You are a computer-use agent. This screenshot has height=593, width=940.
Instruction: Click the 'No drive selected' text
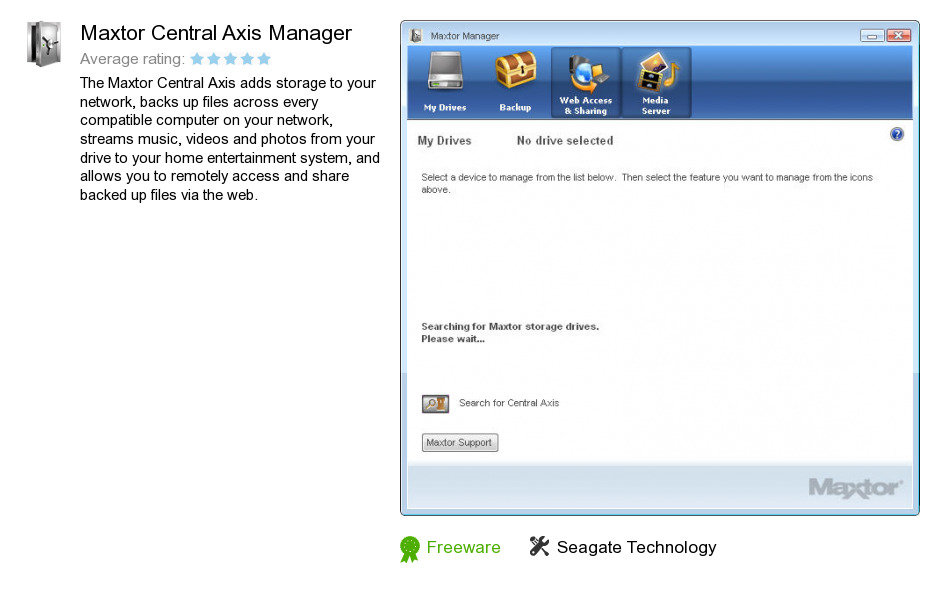coord(565,141)
